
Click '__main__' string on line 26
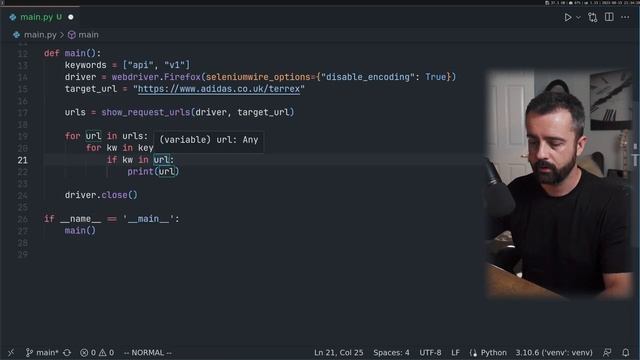pos(148,219)
